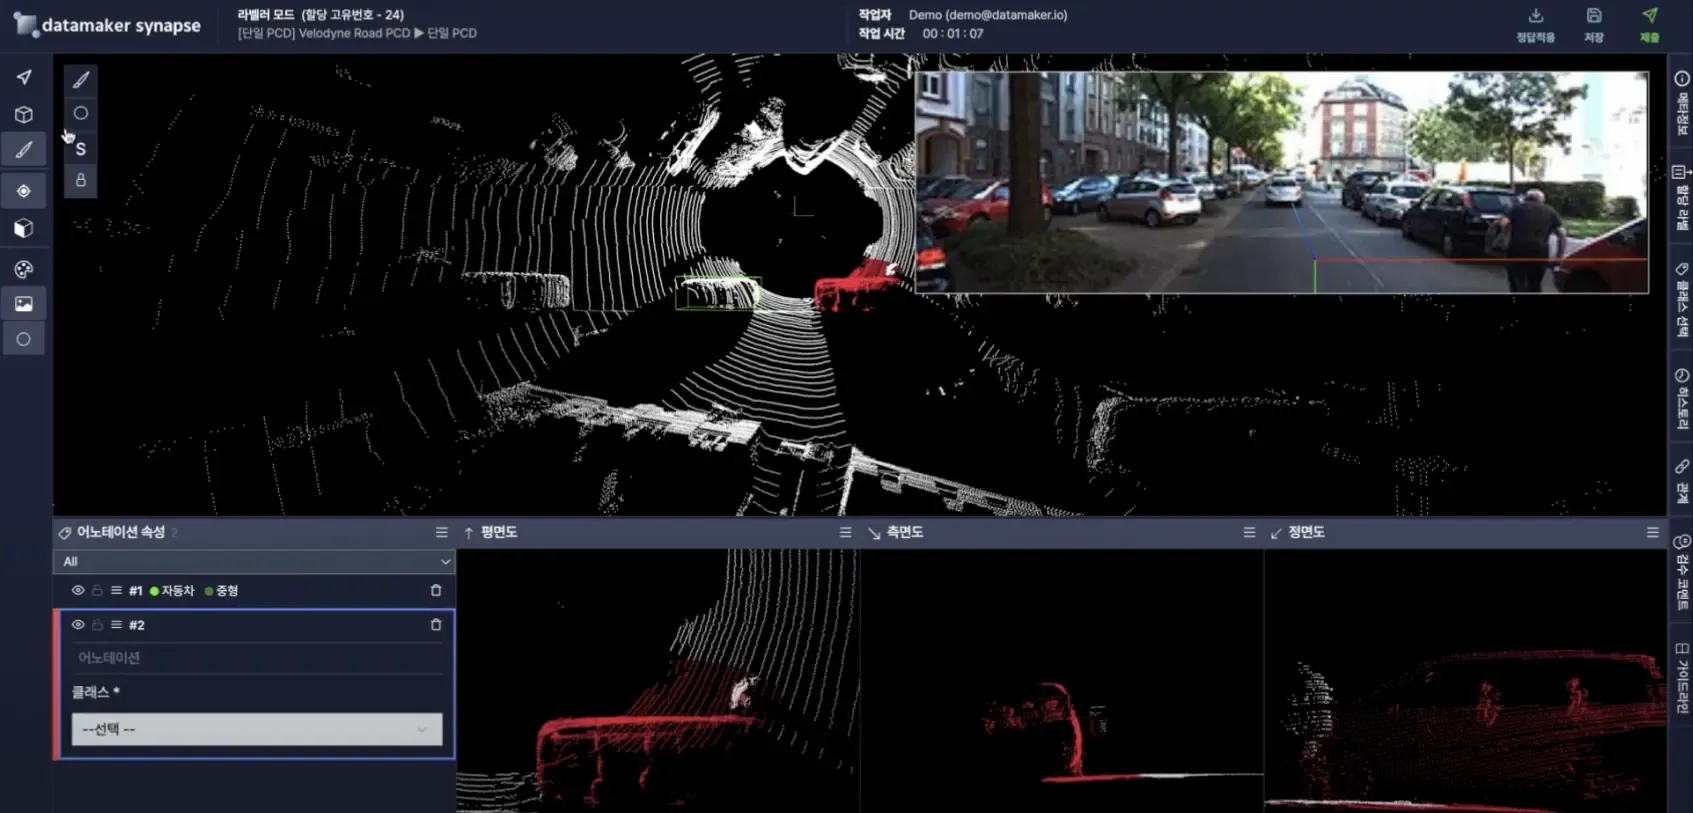Click the 저장 save button
The image size is (1693, 813).
click(x=1594, y=24)
